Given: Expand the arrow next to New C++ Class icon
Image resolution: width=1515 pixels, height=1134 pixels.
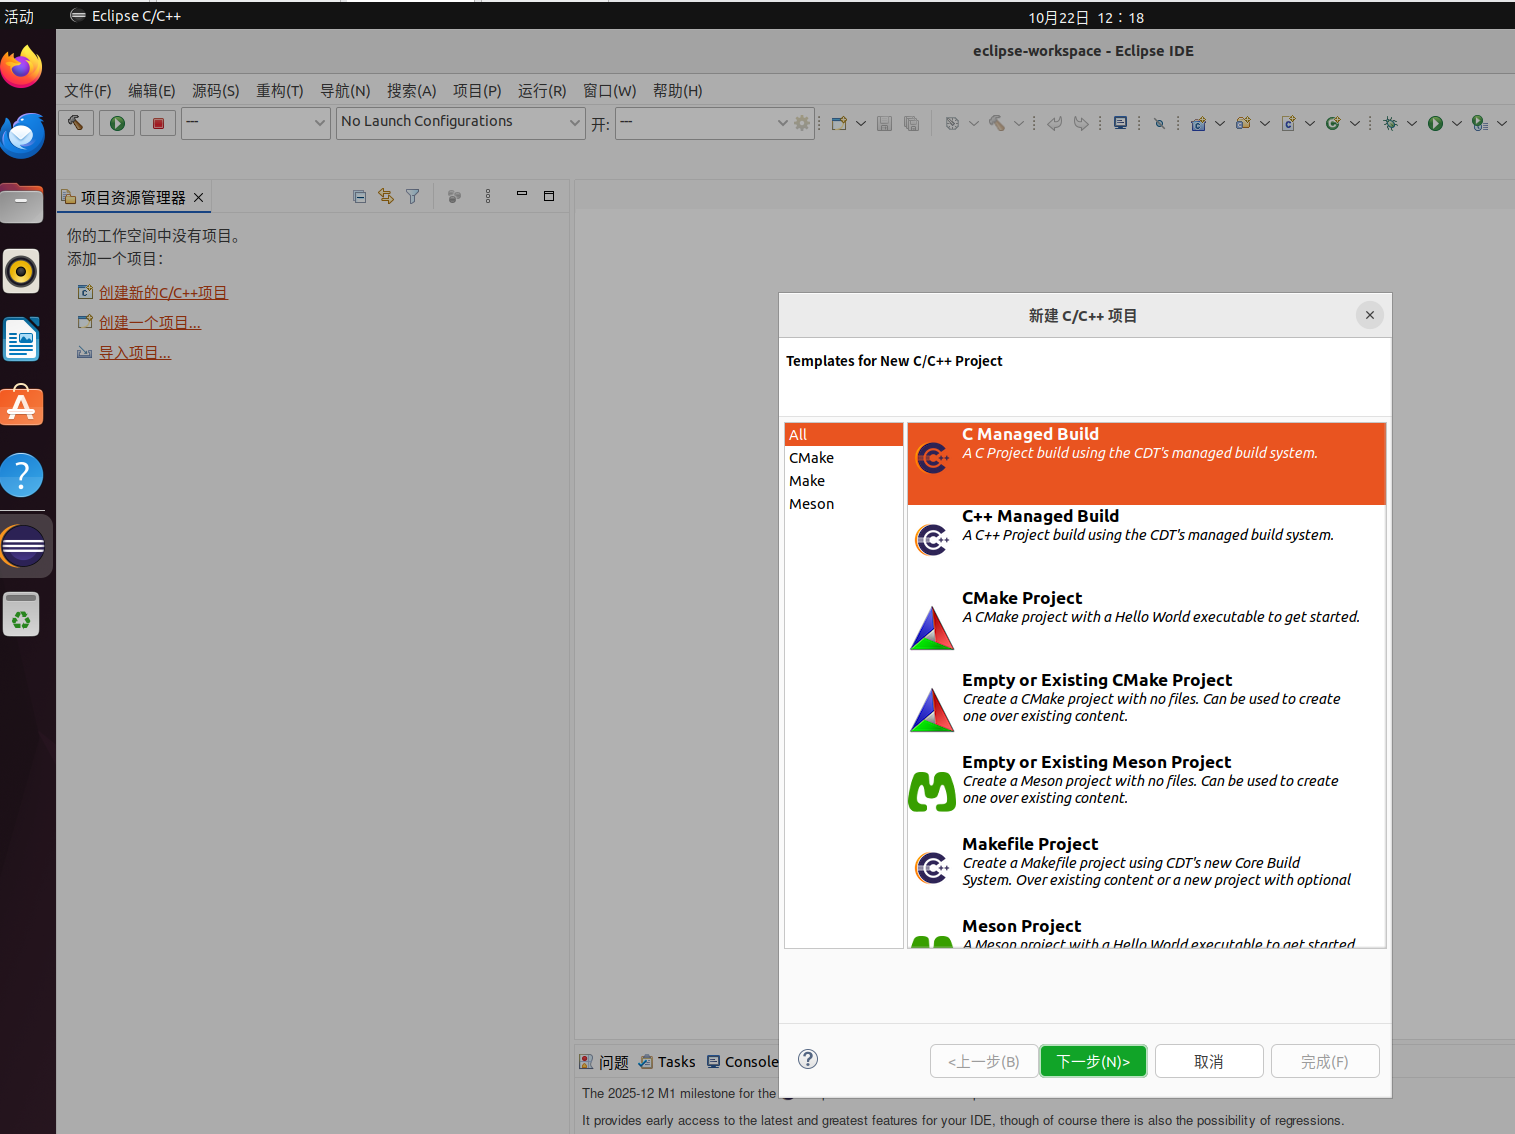Looking at the screenshot, I should pyautogui.click(x=1354, y=123).
